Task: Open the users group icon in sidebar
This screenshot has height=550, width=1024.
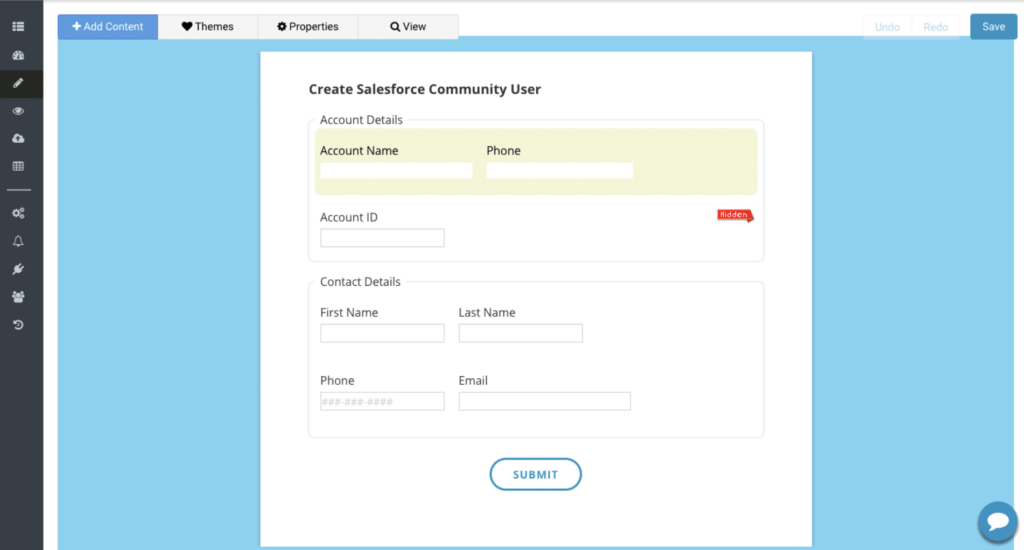Action: point(18,297)
